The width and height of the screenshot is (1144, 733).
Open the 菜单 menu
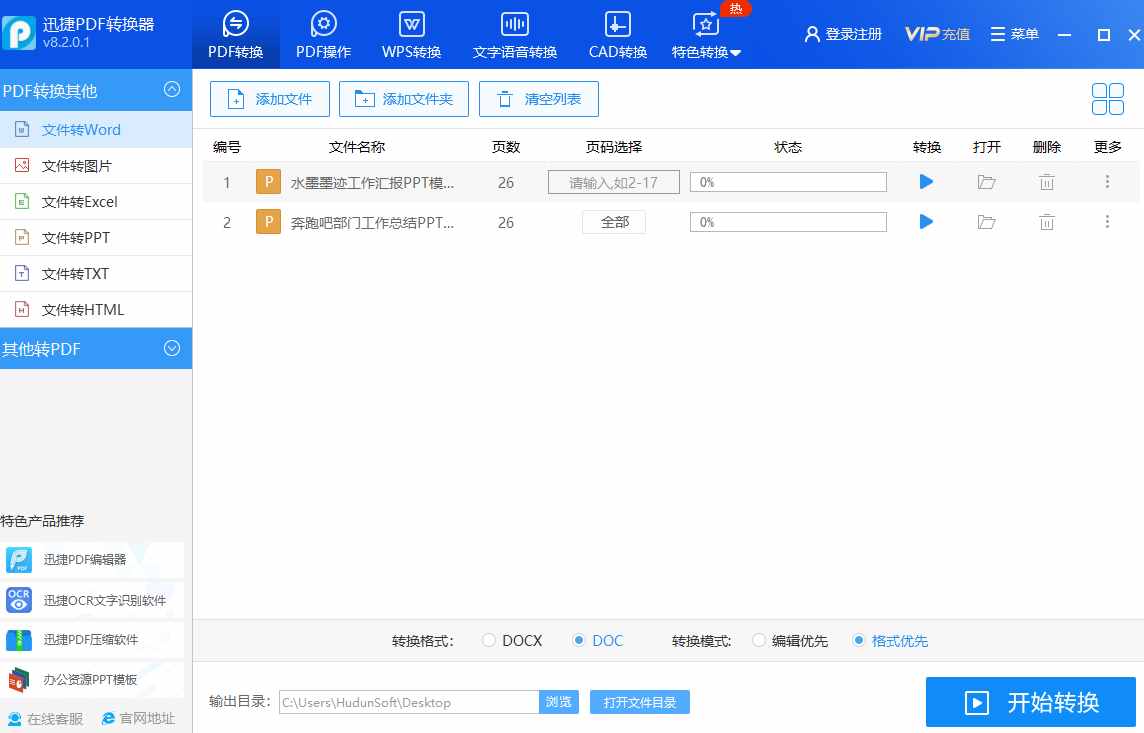click(1014, 33)
